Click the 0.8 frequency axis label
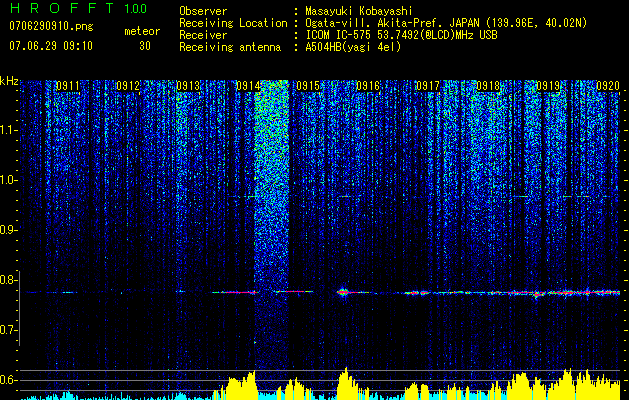629x400 pixels. click(9, 280)
